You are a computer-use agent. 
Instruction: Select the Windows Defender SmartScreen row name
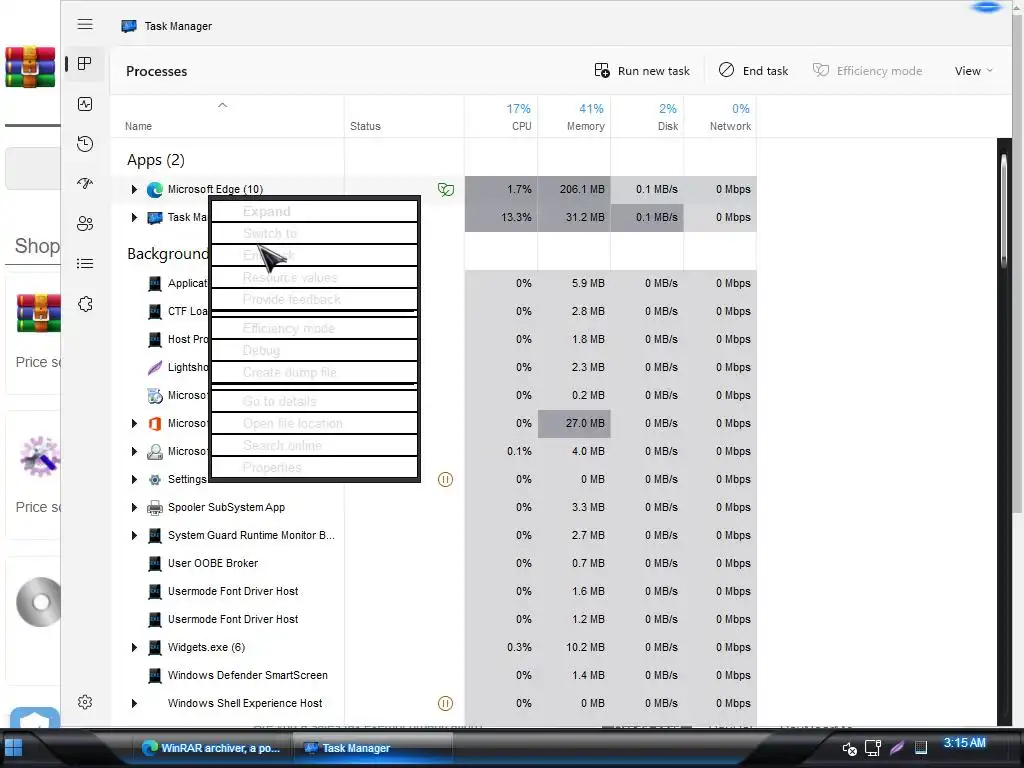pyautogui.click(x=248, y=675)
